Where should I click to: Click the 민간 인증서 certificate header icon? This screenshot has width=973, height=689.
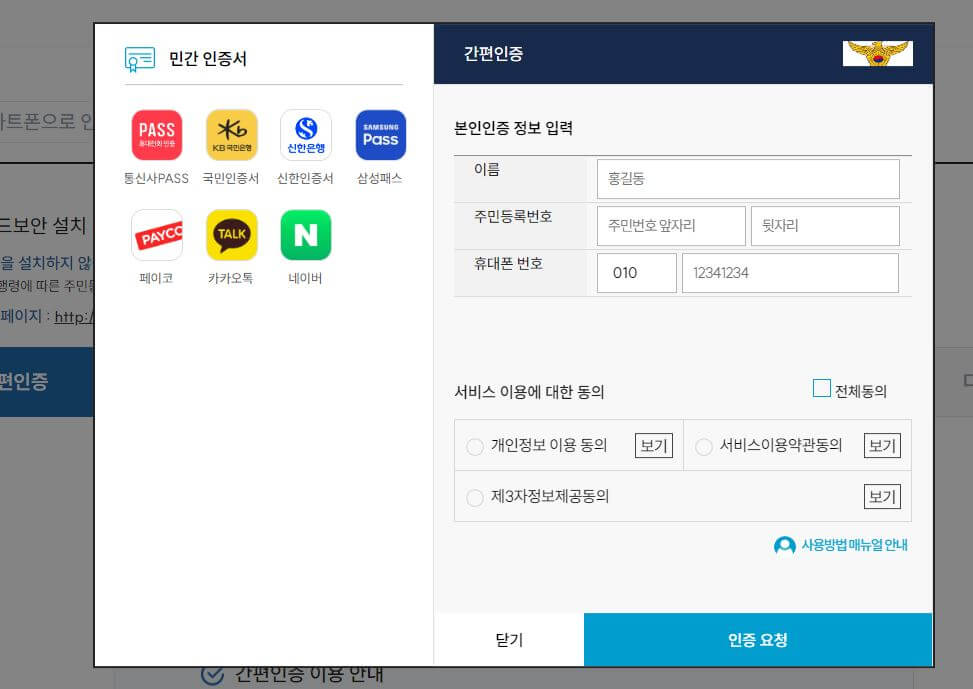140,59
